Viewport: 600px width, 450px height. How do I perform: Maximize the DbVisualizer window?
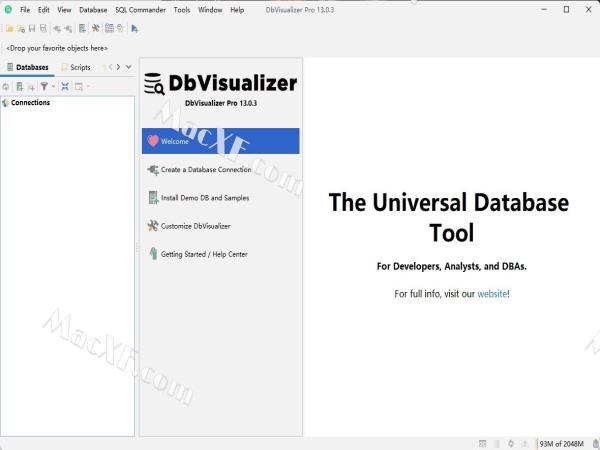(566, 10)
